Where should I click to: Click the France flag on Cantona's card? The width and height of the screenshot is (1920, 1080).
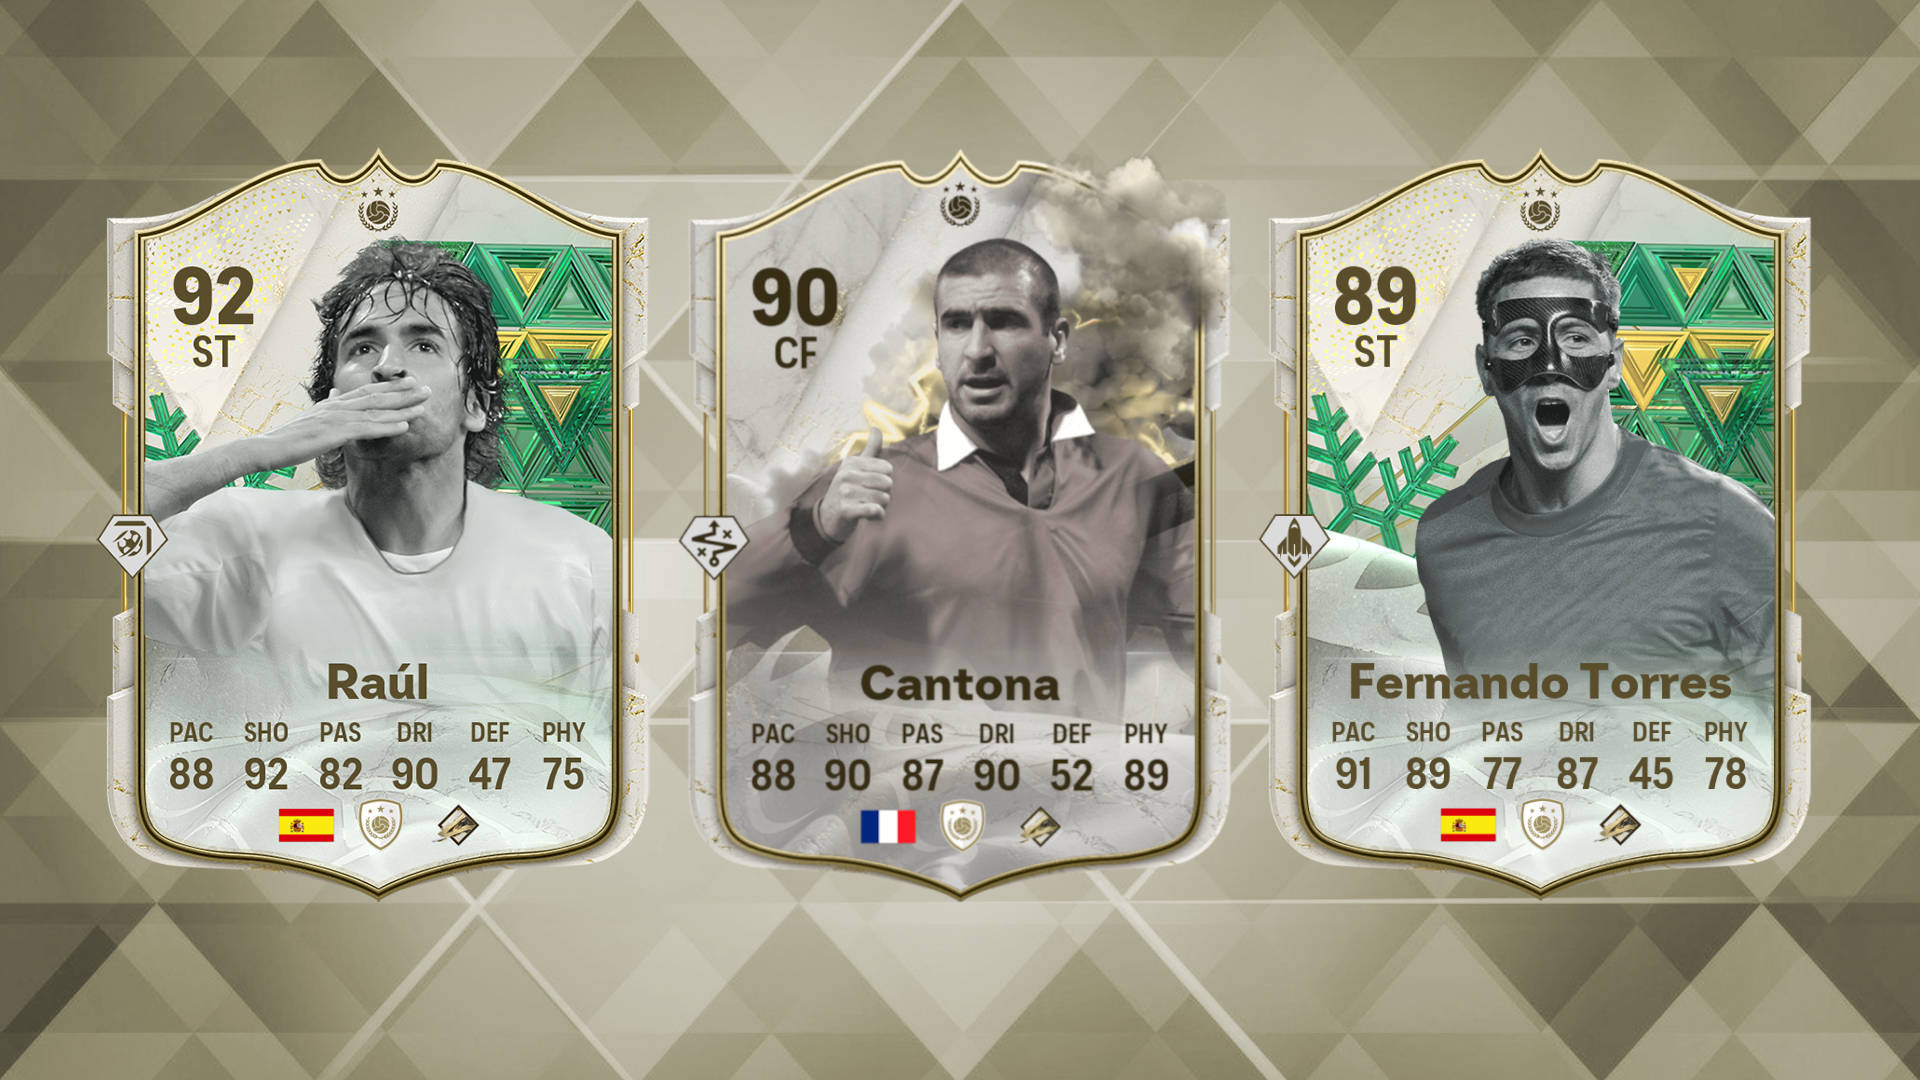tap(888, 827)
